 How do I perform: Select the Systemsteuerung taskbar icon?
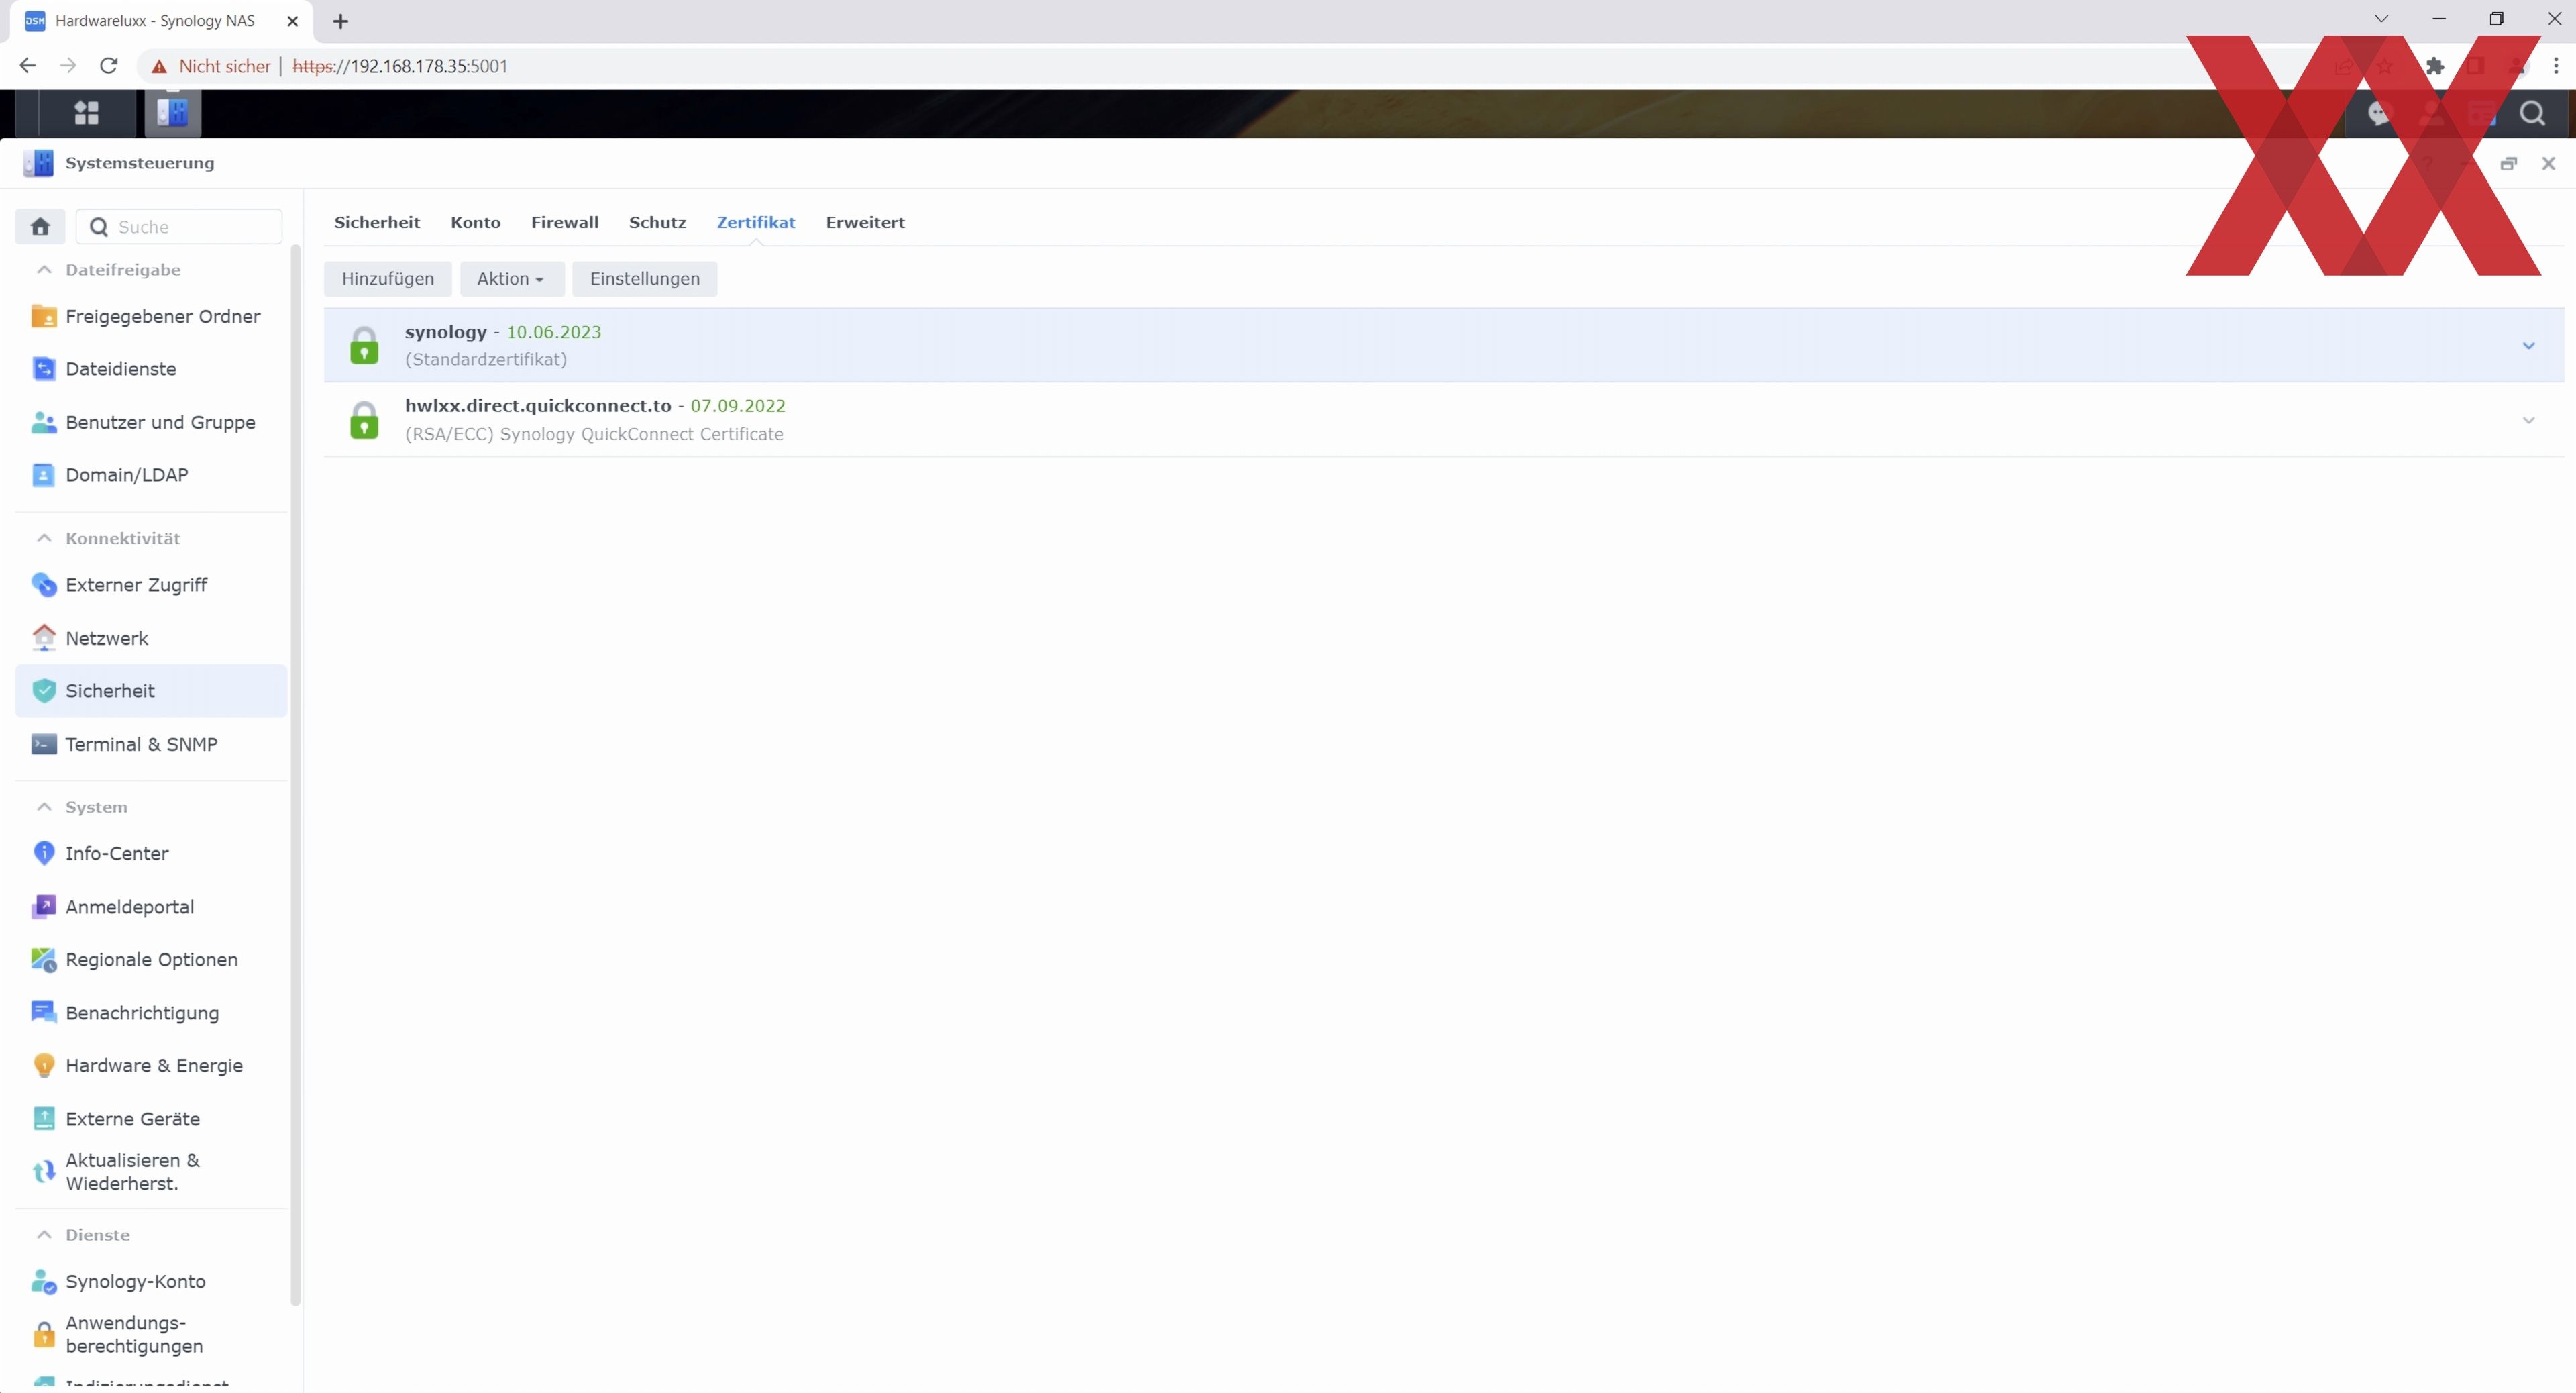pos(173,113)
